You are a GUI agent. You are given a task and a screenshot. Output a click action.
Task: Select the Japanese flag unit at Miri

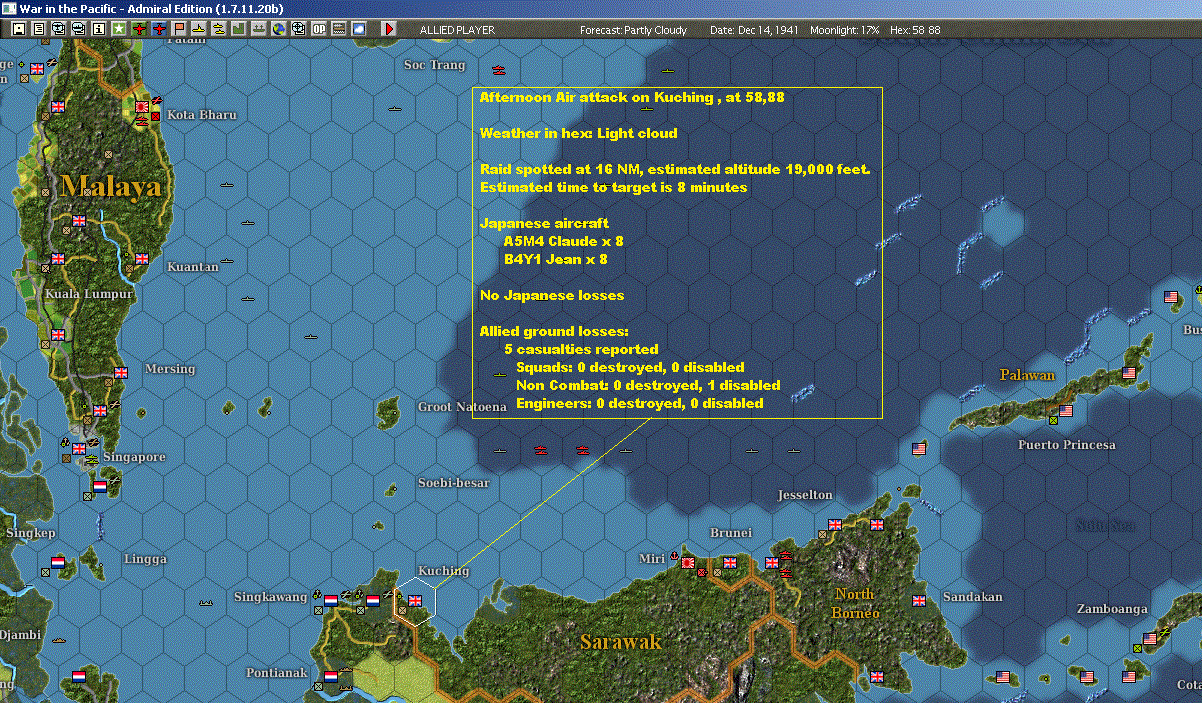click(688, 563)
